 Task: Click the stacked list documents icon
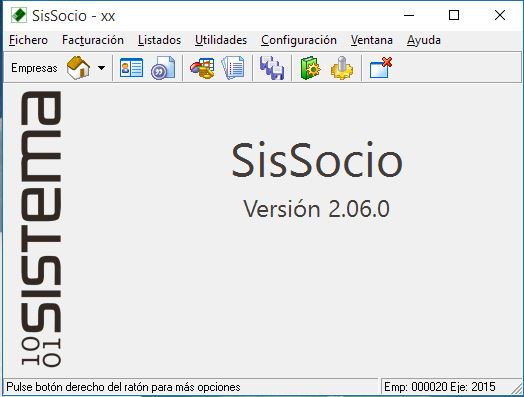point(233,68)
